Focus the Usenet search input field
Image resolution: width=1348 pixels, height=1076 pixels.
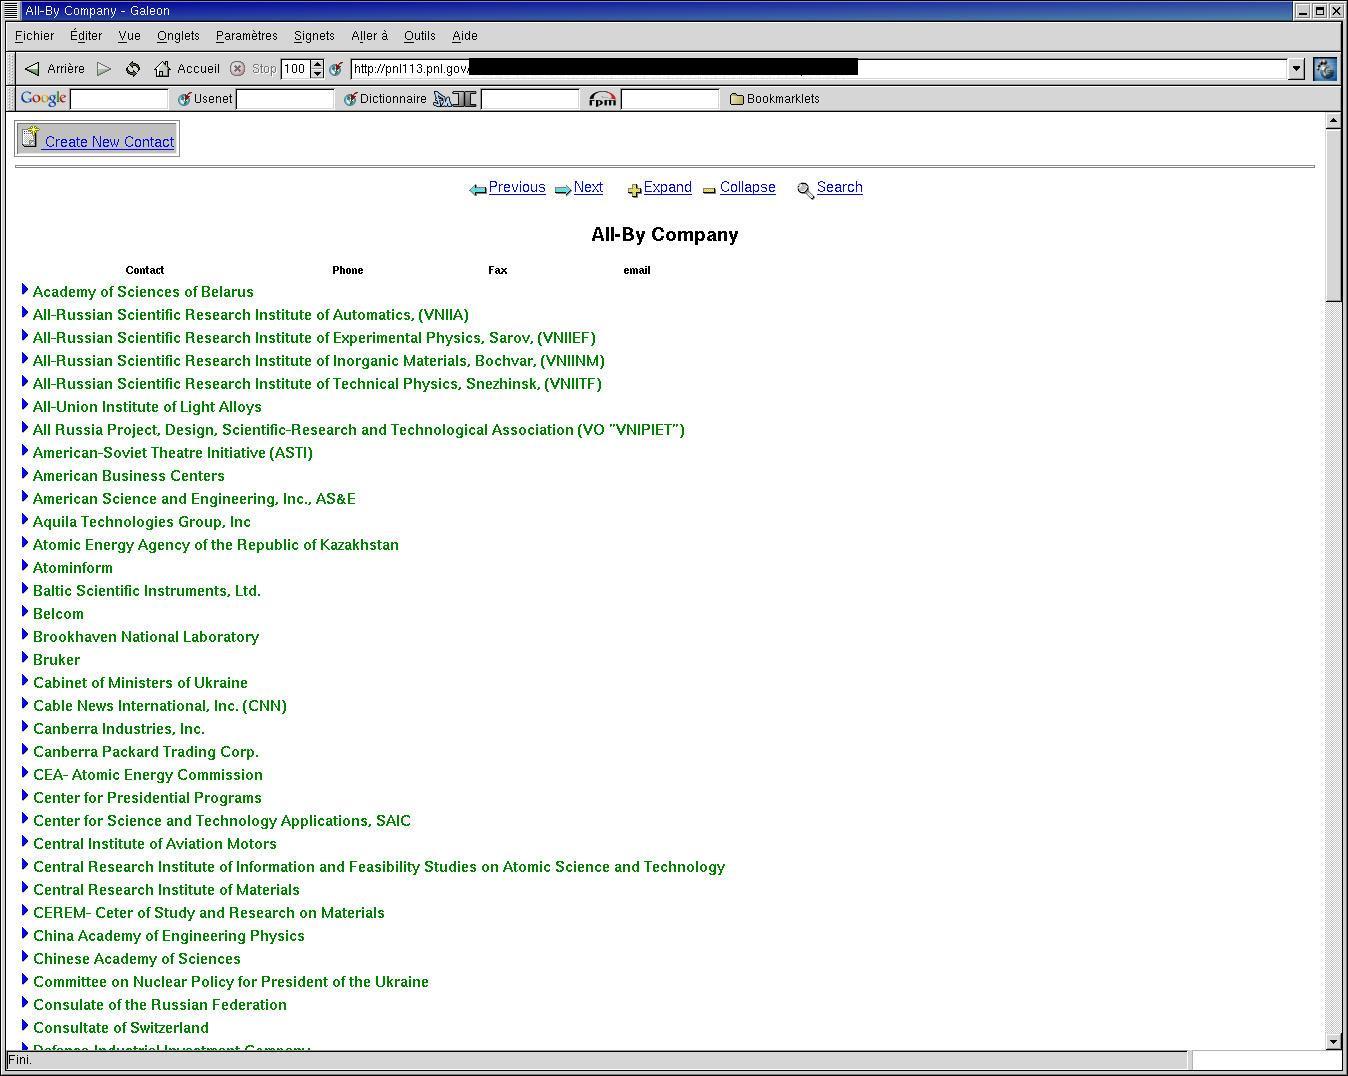pyautogui.click(x=285, y=99)
